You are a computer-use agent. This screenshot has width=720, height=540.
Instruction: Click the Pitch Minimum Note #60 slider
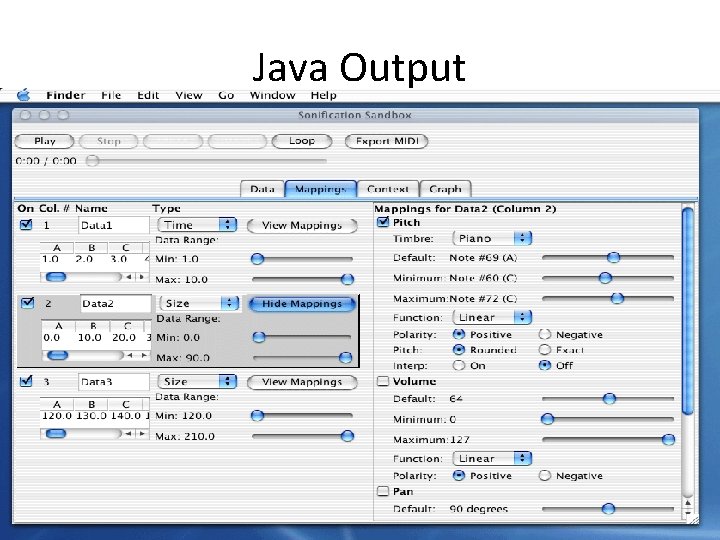(608, 278)
